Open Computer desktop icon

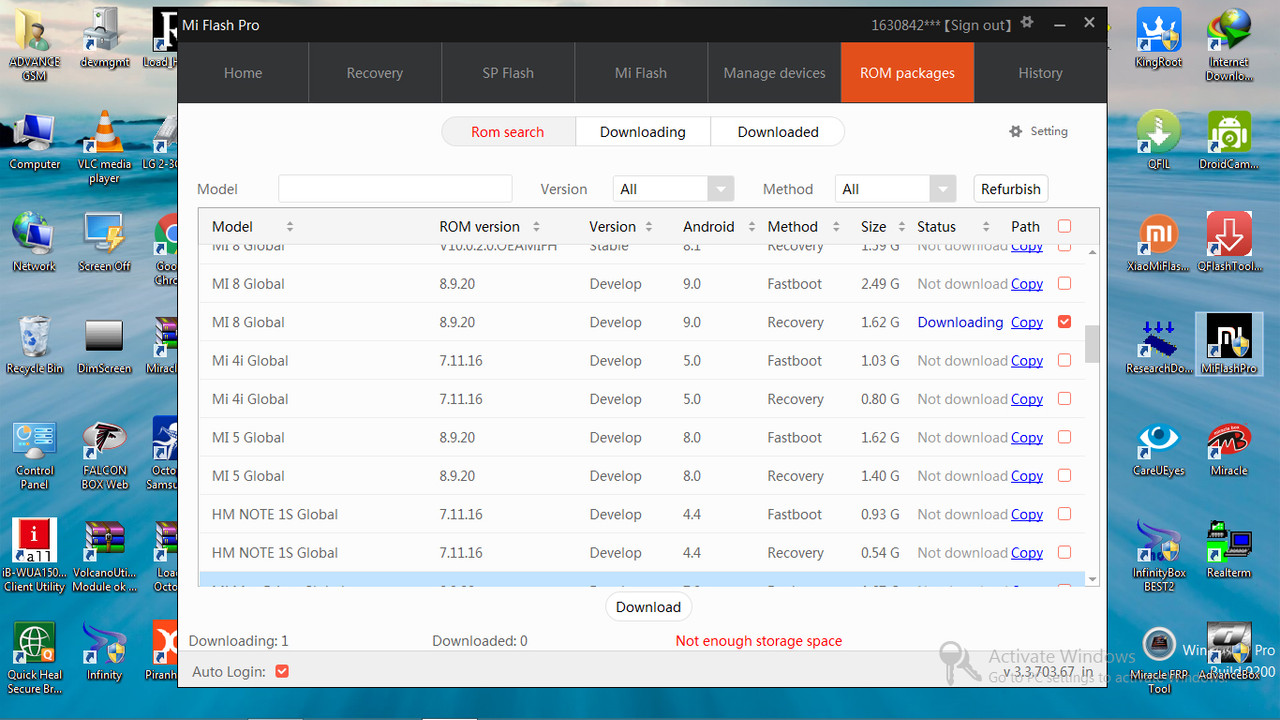click(x=35, y=140)
